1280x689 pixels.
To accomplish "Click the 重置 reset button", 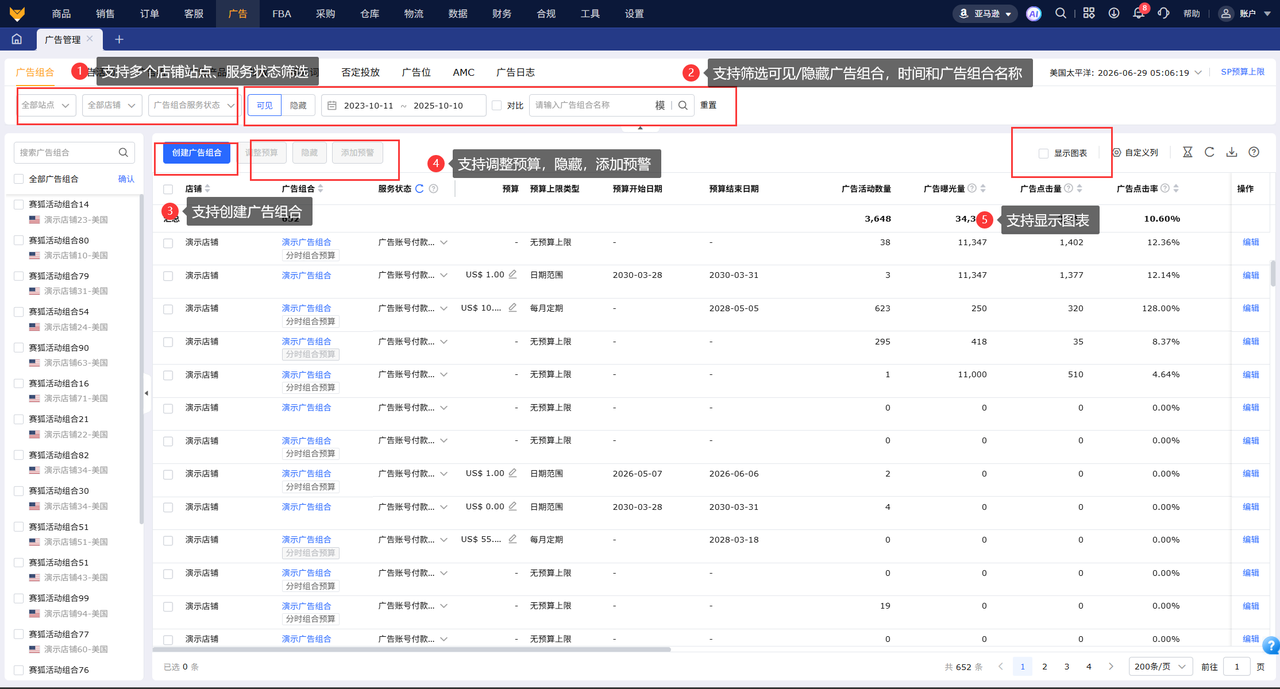I will [708, 105].
